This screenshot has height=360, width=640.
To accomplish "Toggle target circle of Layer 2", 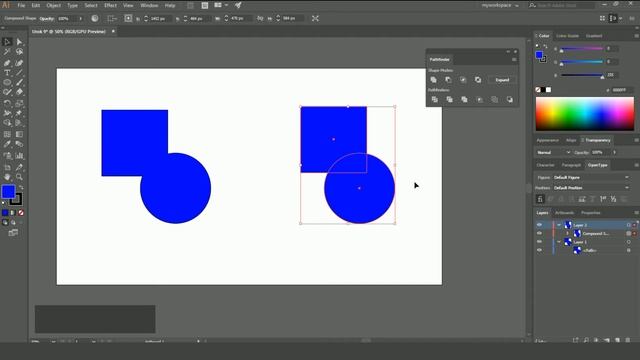I will (x=629, y=225).
